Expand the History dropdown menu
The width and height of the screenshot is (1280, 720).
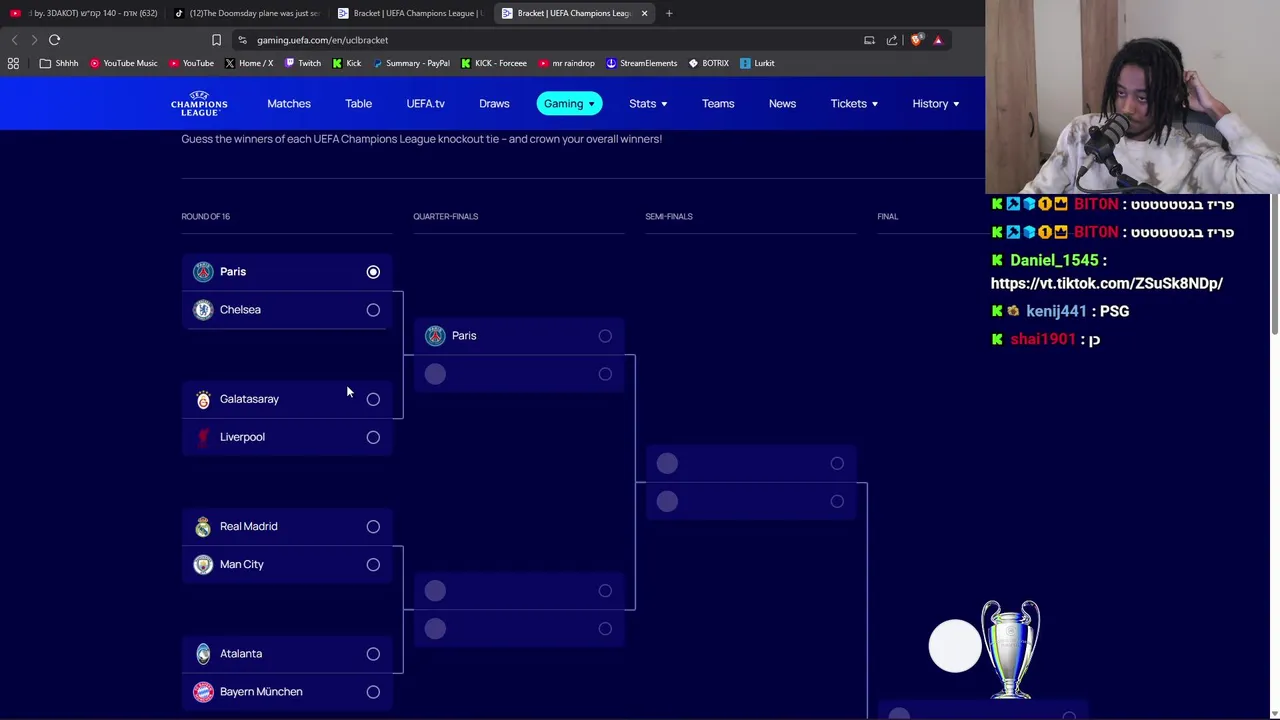936,103
